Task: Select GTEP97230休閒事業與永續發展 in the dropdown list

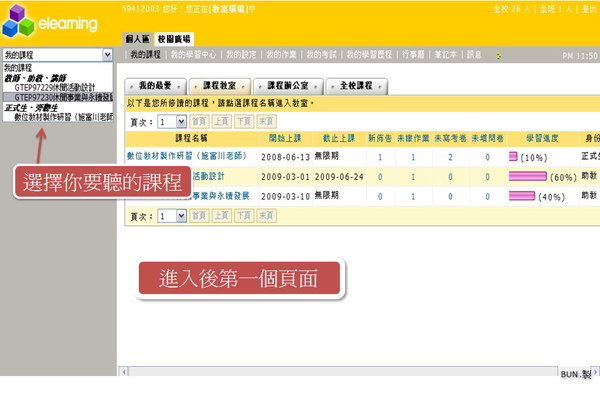Action: (x=57, y=97)
